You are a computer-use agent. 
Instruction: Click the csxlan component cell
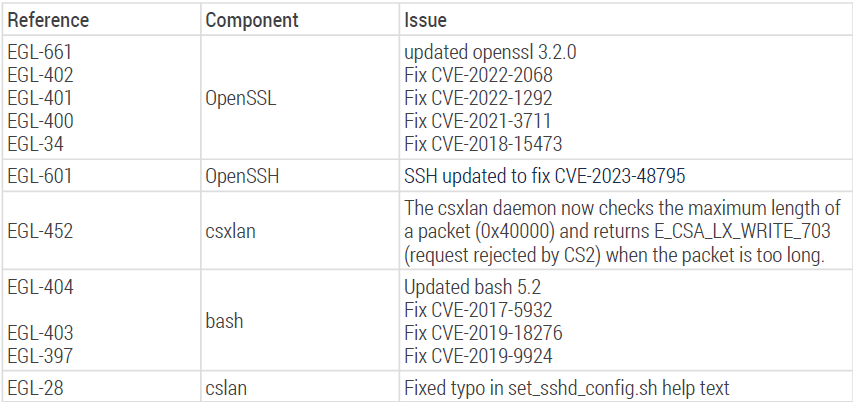[231, 231]
